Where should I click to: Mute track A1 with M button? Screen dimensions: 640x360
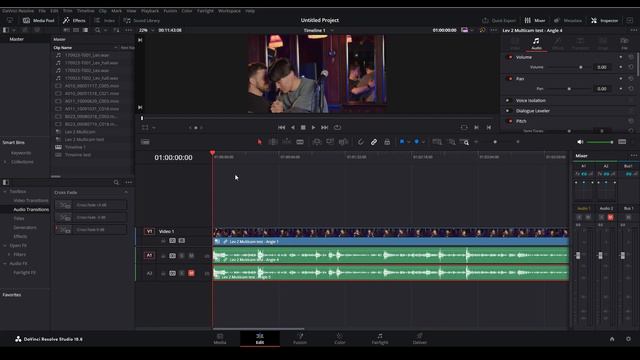point(191,256)
